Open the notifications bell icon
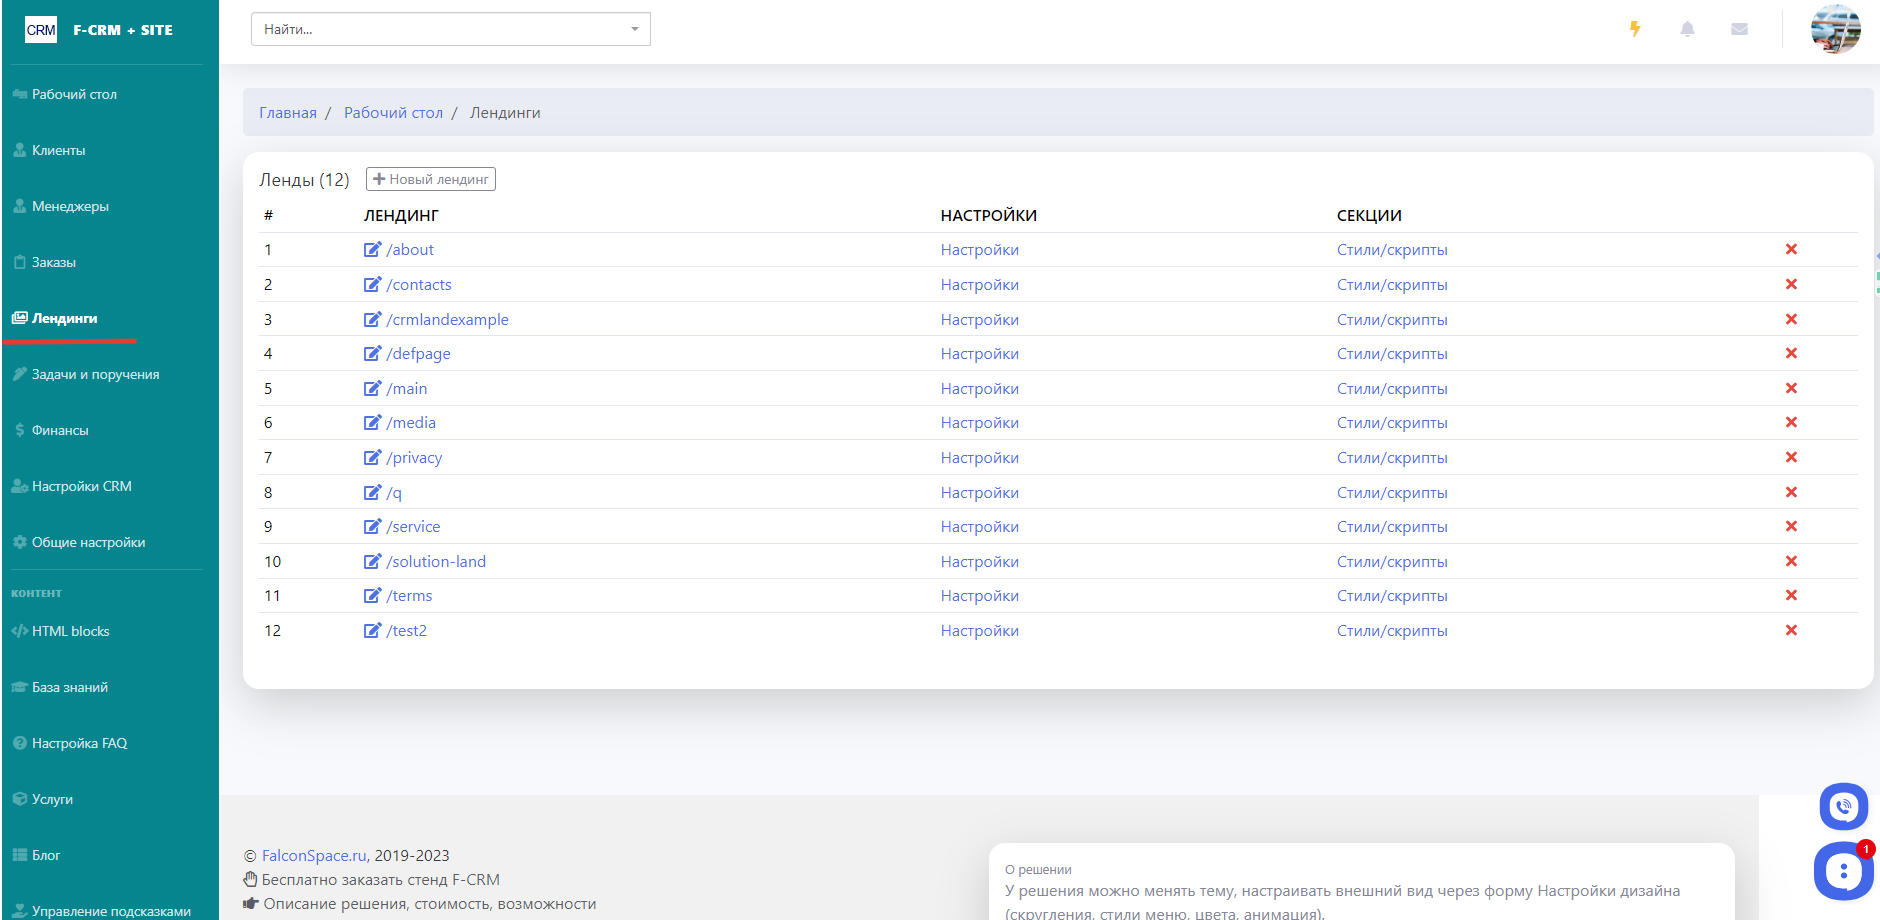Screen dimensions: 1880x920 tap(1687, 29)
